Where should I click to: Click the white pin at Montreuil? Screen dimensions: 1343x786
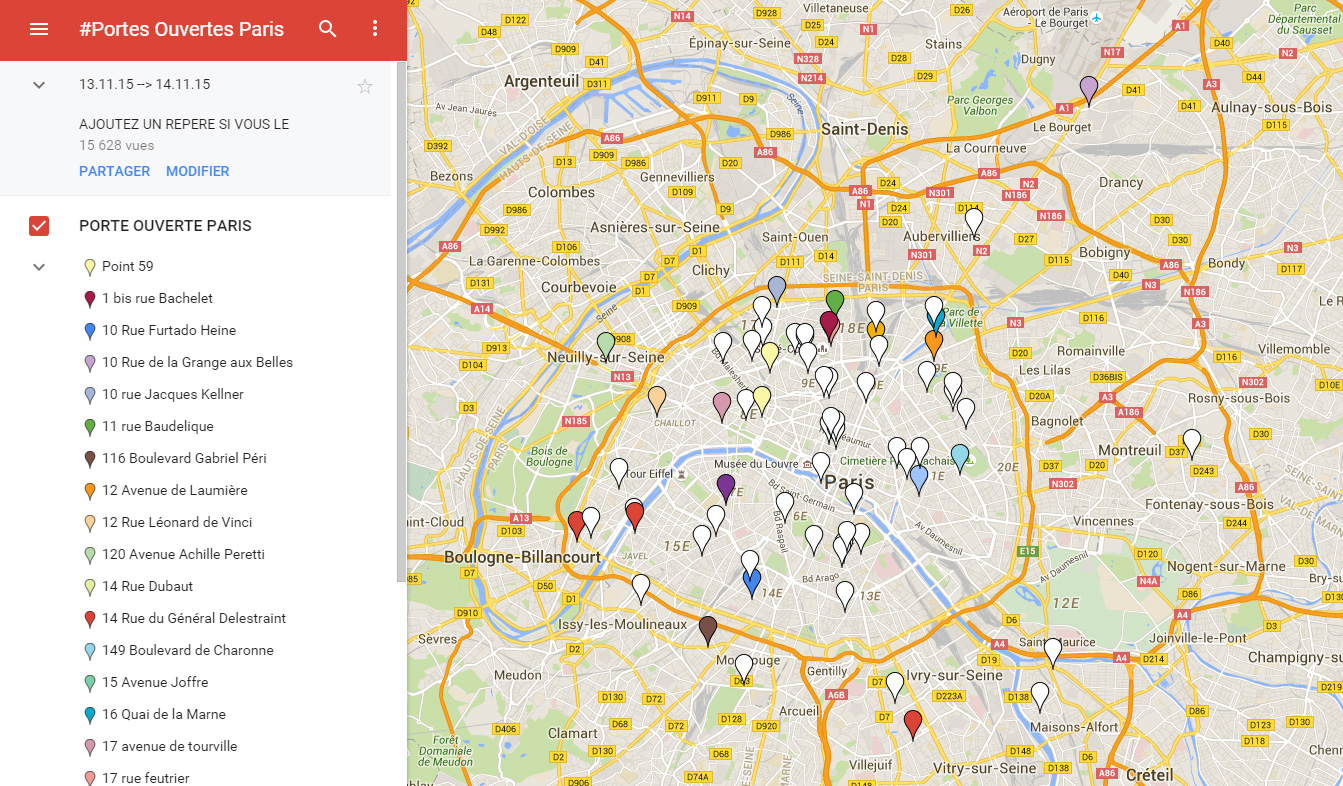(x=1191, y=441)
